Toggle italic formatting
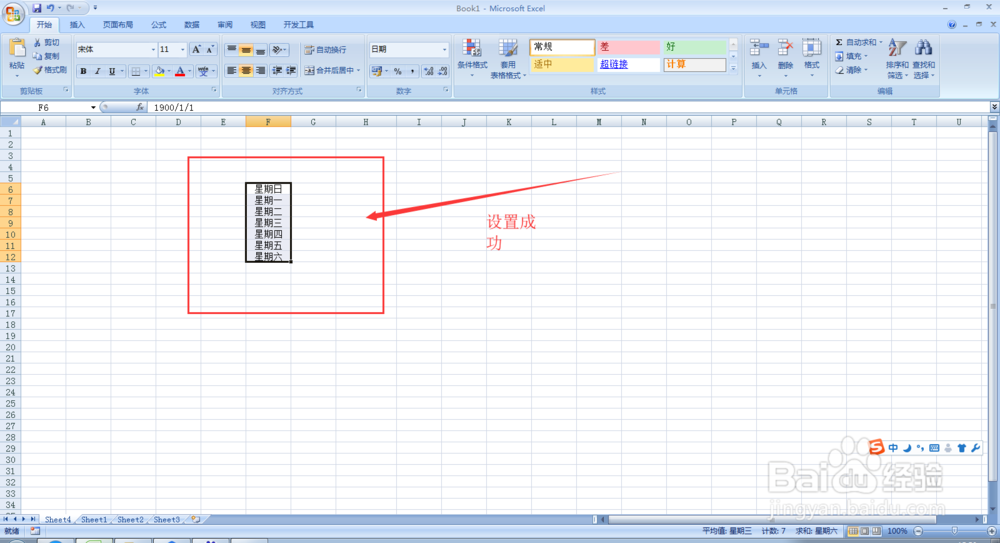The width and height of the screenshot is (1000, 543). click(97, 71)
